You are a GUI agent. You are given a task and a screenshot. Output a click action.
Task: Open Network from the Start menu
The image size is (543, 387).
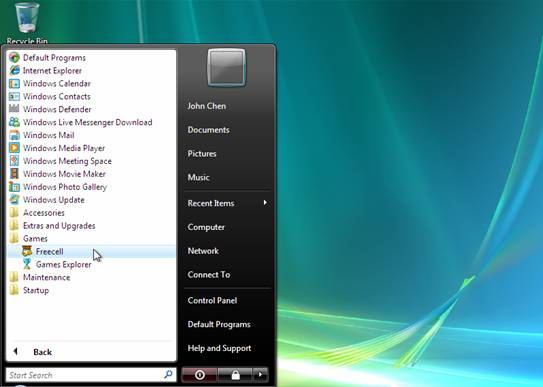pyautogui.click(x=203, y=251)
